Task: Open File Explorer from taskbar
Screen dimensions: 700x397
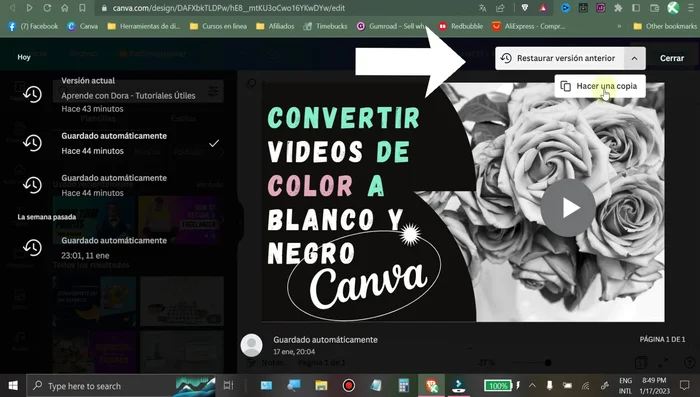Action: 321,385
